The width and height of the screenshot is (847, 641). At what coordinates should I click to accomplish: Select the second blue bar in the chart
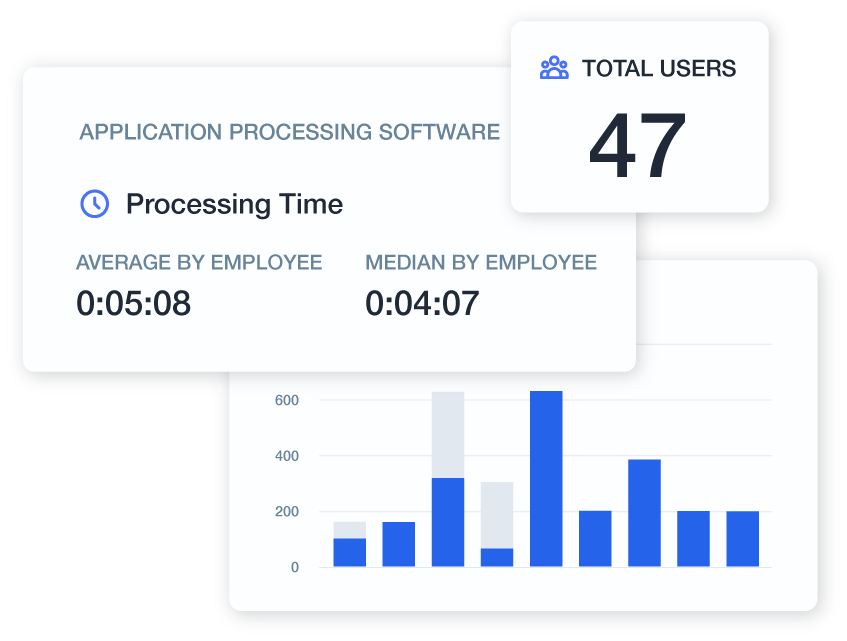pyautogui.click(x=398, y=544)
